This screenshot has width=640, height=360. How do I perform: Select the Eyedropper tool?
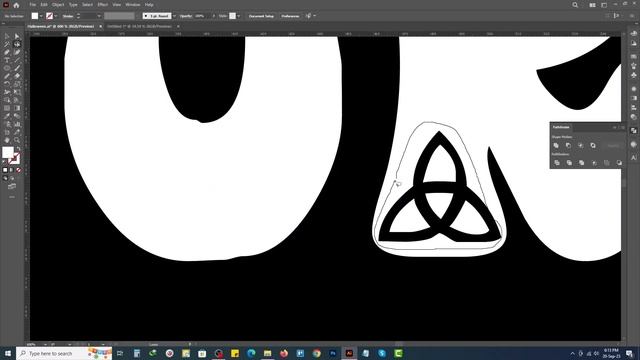click(x=7, y=116)
